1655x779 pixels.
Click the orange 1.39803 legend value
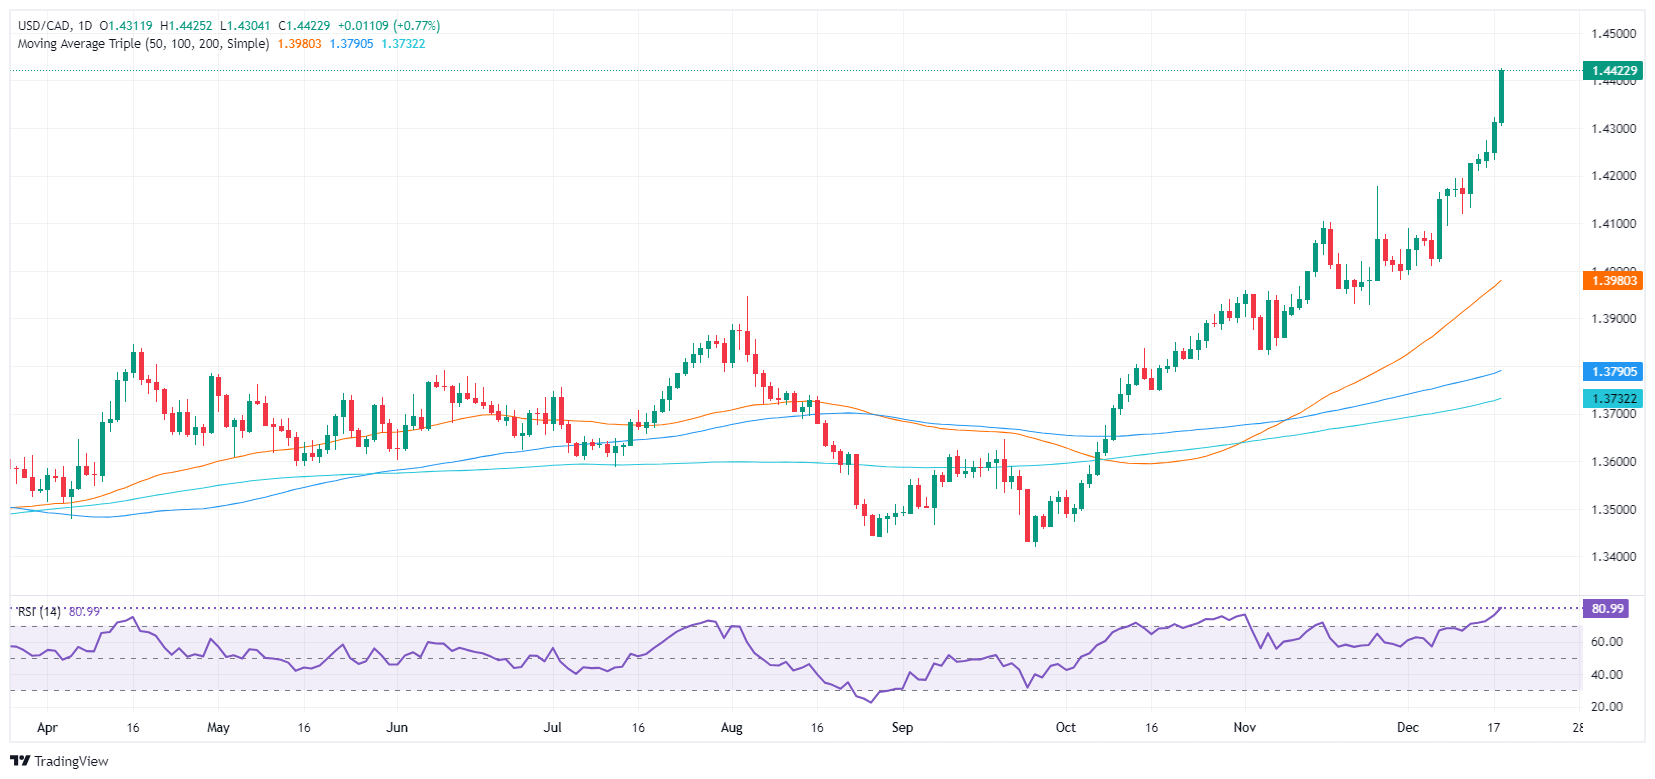300,44
